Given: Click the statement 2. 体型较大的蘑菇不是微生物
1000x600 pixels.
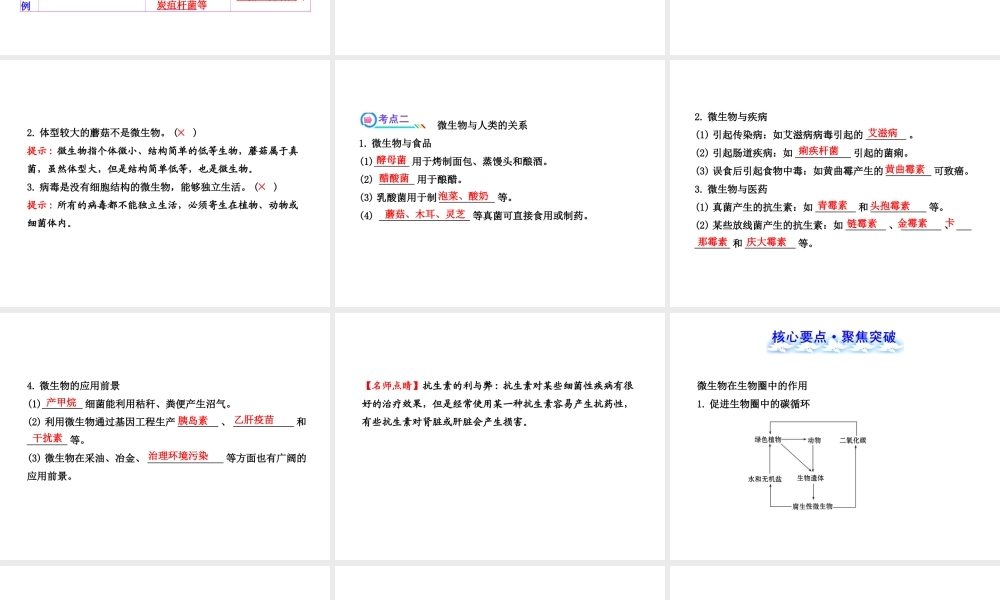Looking at the screenshot, I should point(97,133).
